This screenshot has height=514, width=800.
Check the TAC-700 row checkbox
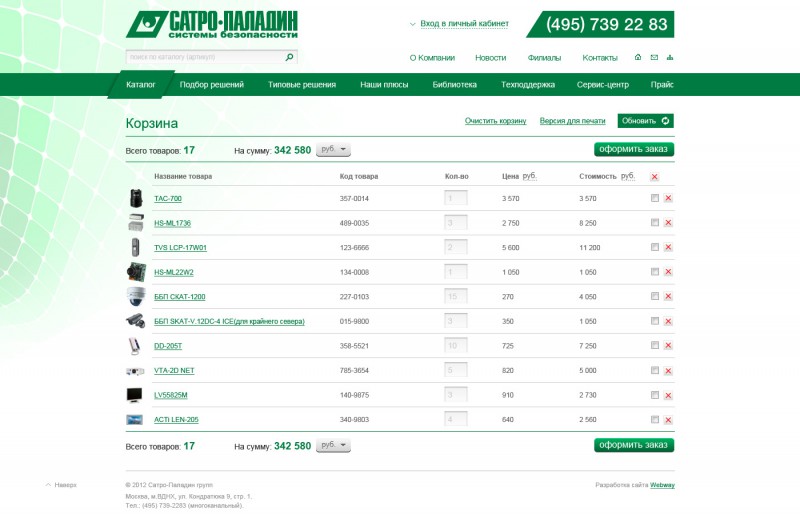pos(655,198)
